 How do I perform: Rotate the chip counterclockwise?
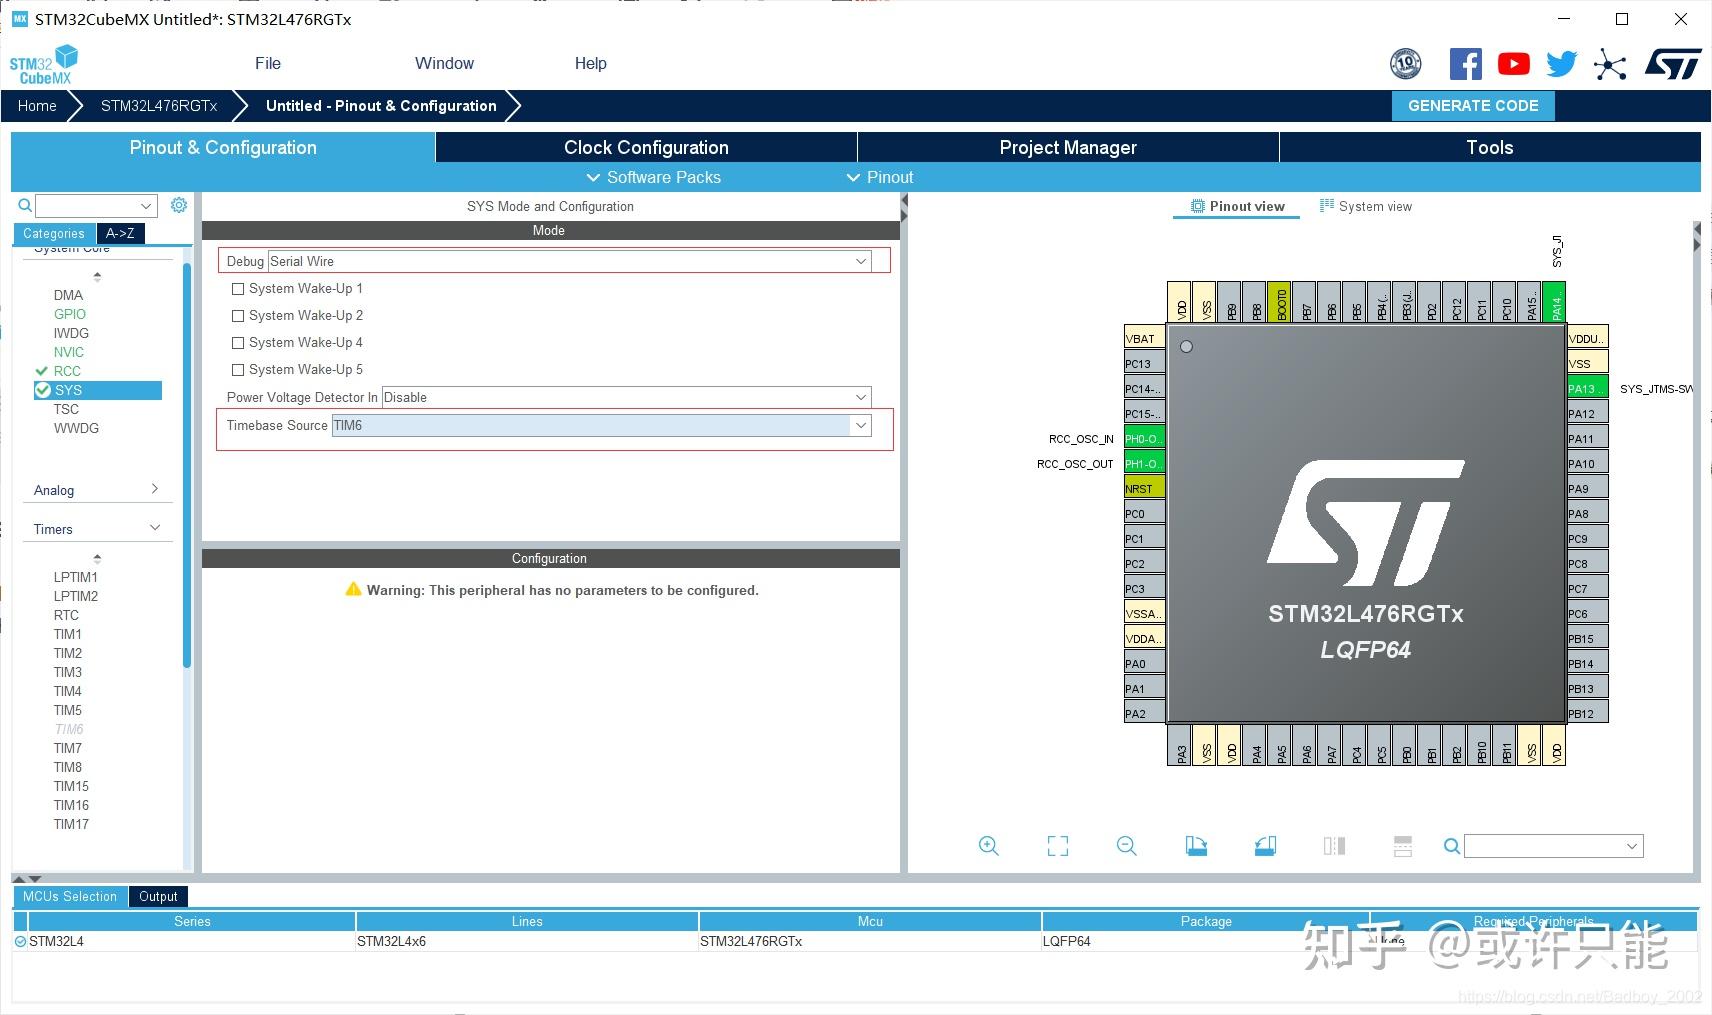tap(1264, 845)
